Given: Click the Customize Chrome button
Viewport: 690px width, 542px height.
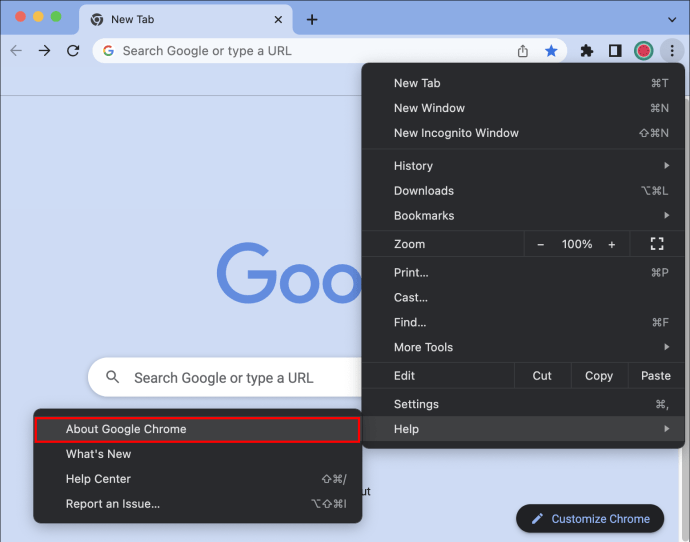Looking at the screenshot, I should coord(590,519).
